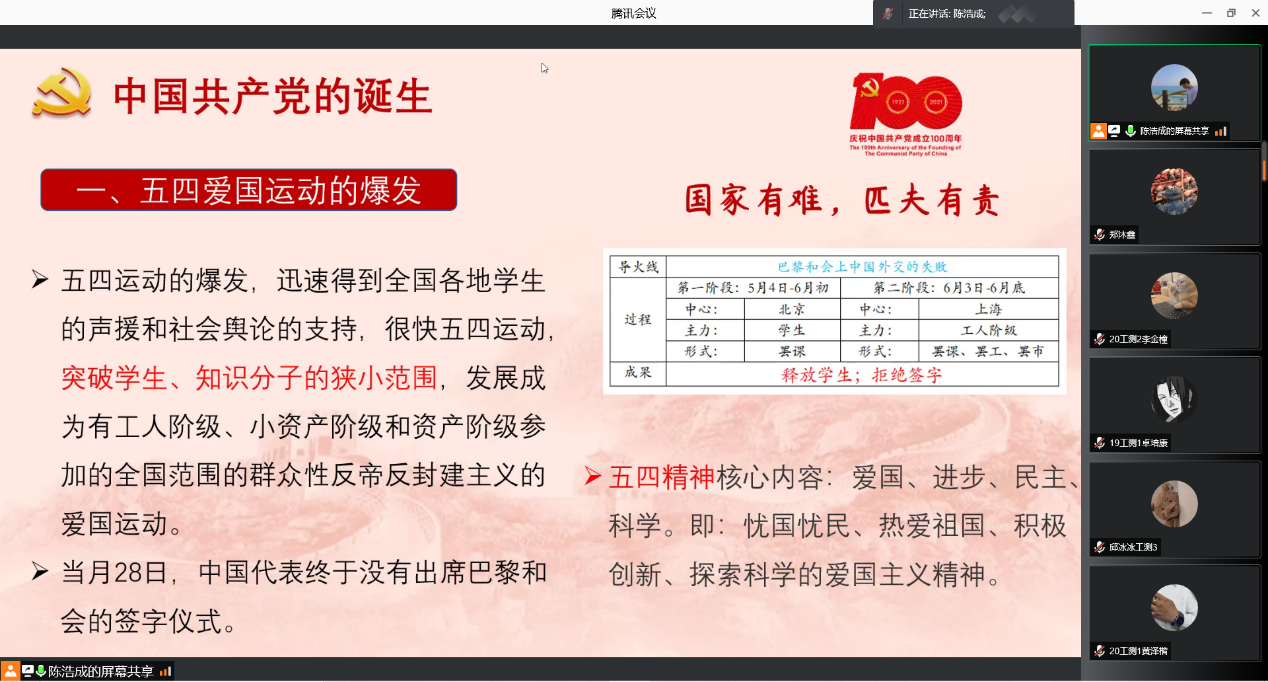This screenshot has width=1268, height=682.
Task: Click the muted mic icon beside 20工测1黄泽楷
Action: tap(1099, 651)
